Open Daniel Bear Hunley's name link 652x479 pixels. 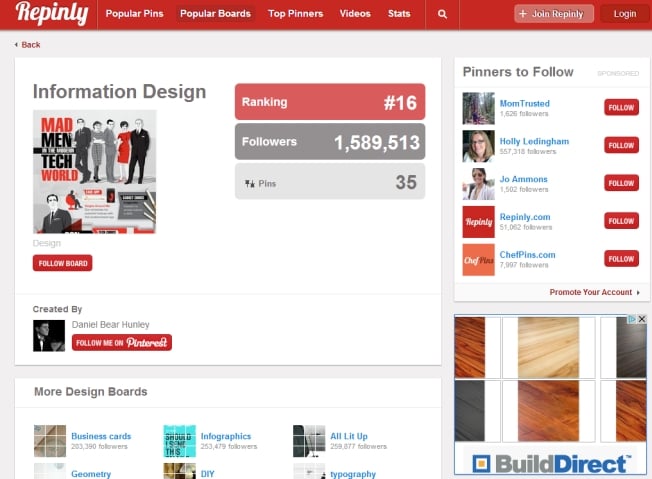coord(111,325)
